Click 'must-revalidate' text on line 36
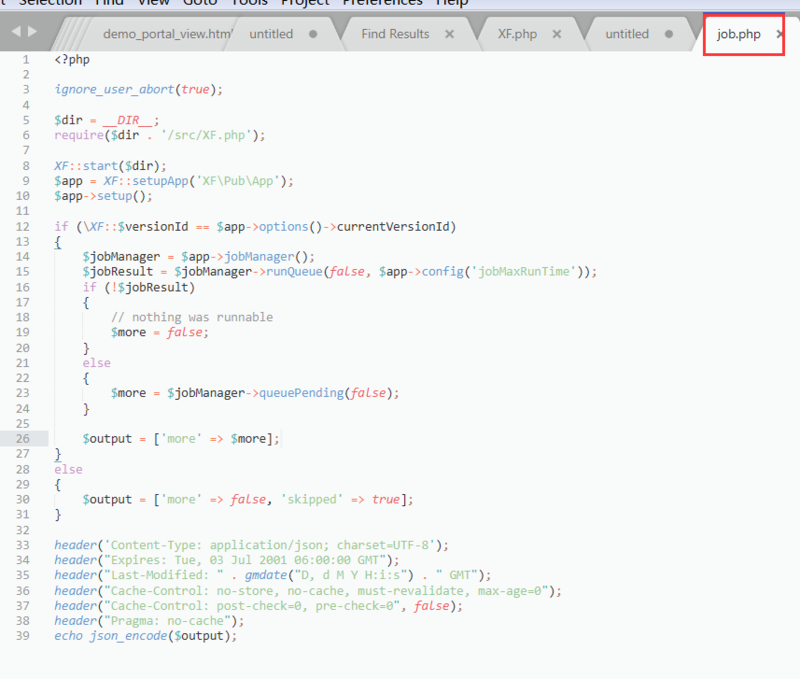 click(410, 591)
